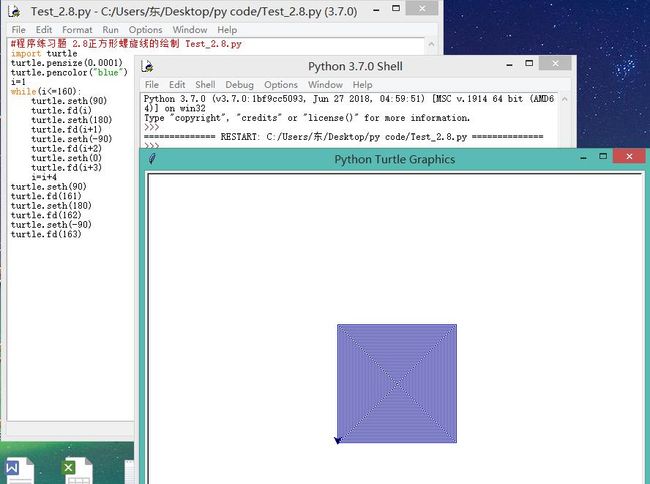Click the Python Turtle Graphics title text
650x484 pixels.
(x=395, y=160)
